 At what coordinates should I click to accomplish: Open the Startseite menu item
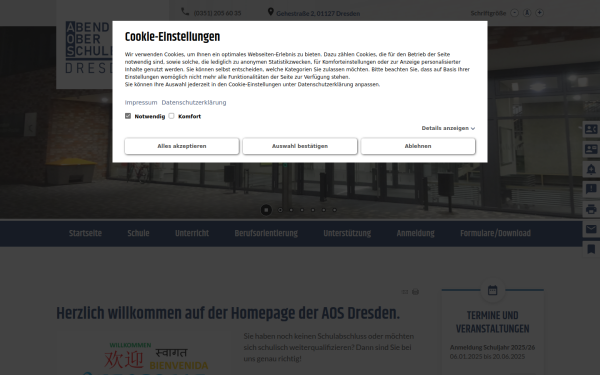[85, 233]
